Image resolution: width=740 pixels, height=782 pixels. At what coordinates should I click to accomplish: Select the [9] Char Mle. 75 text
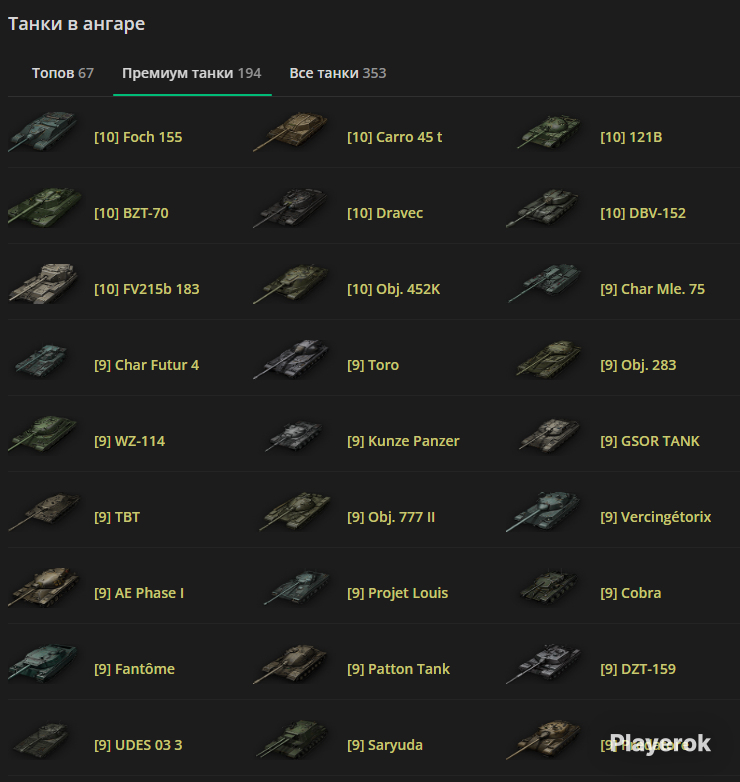click(x=652, y=289)
